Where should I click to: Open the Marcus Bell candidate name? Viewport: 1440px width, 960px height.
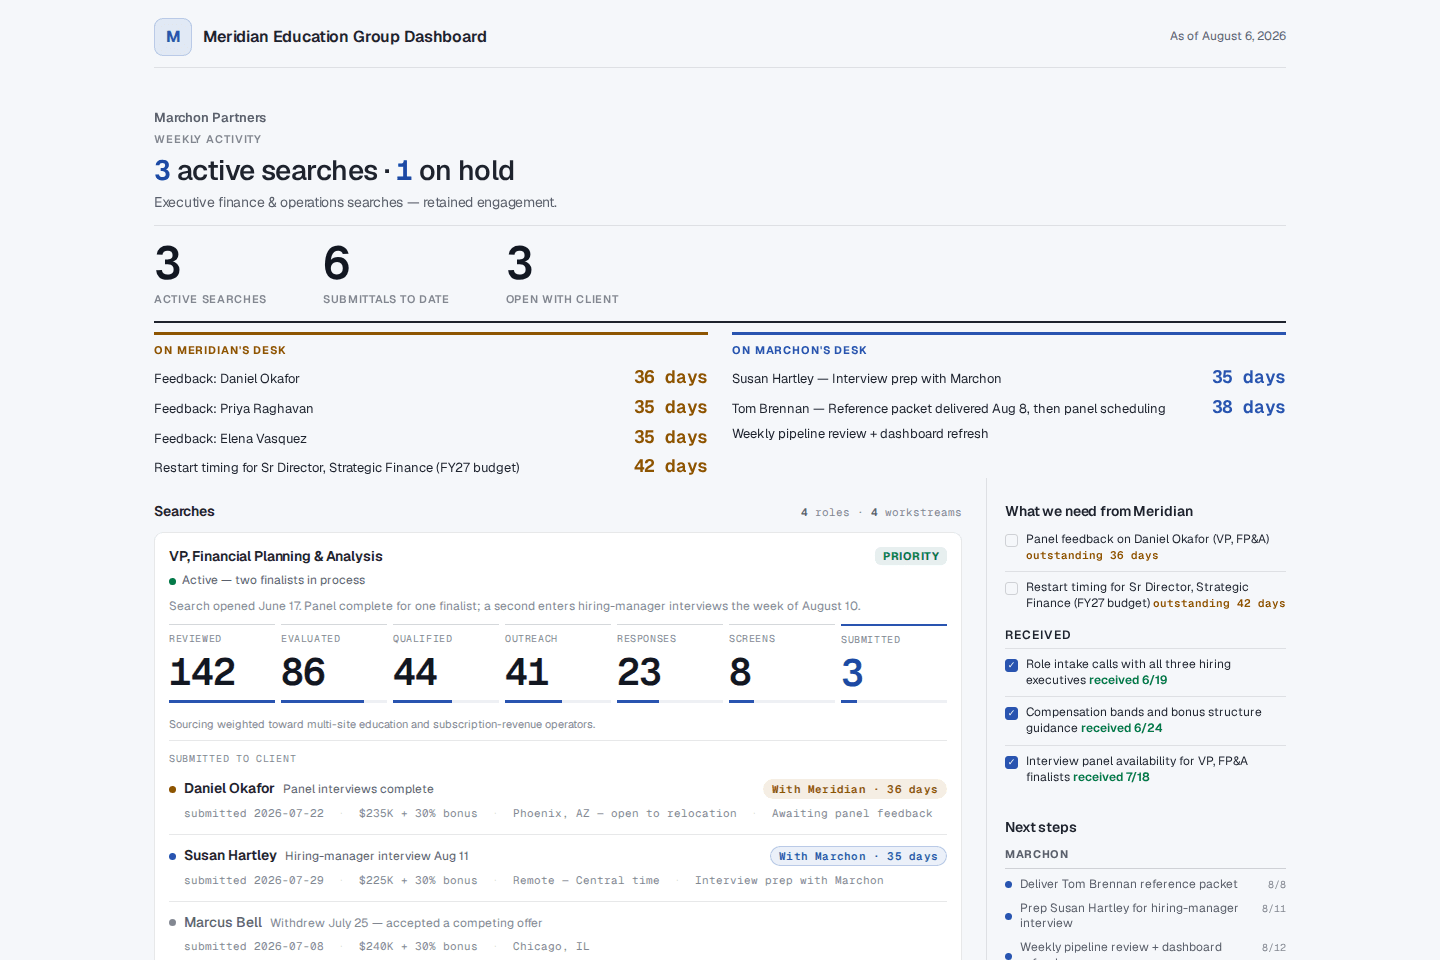[x=223, y=922]
